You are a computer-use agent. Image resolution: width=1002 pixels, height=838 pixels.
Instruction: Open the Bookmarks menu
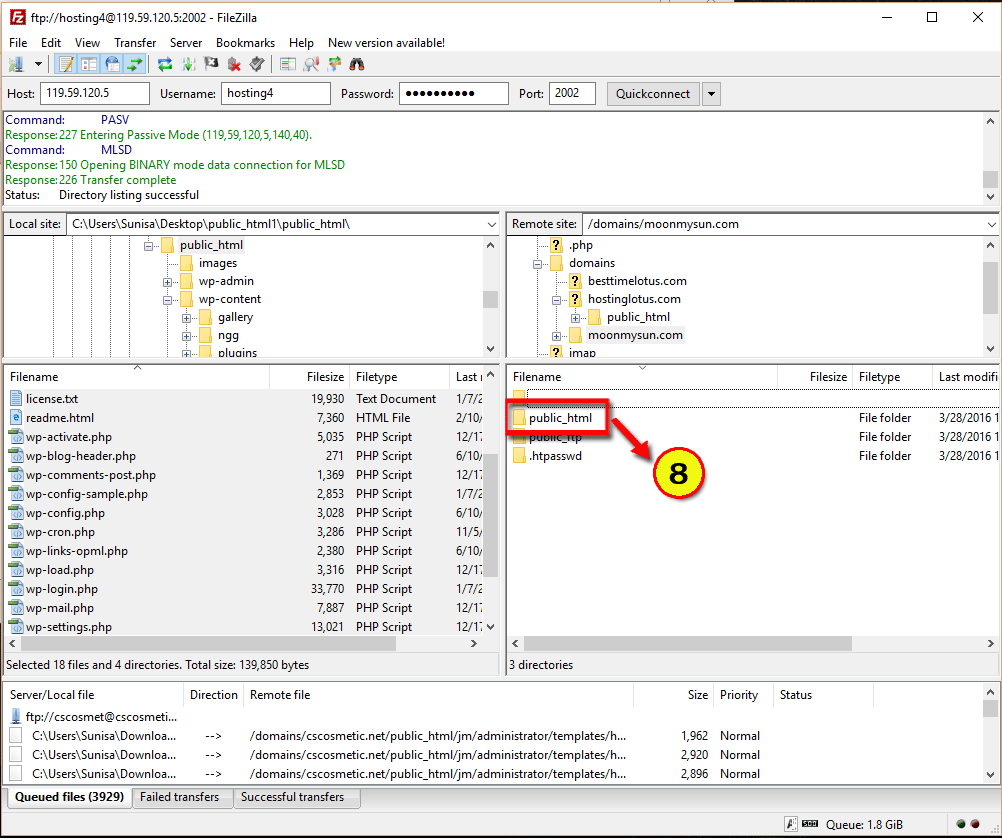point(245,43)
